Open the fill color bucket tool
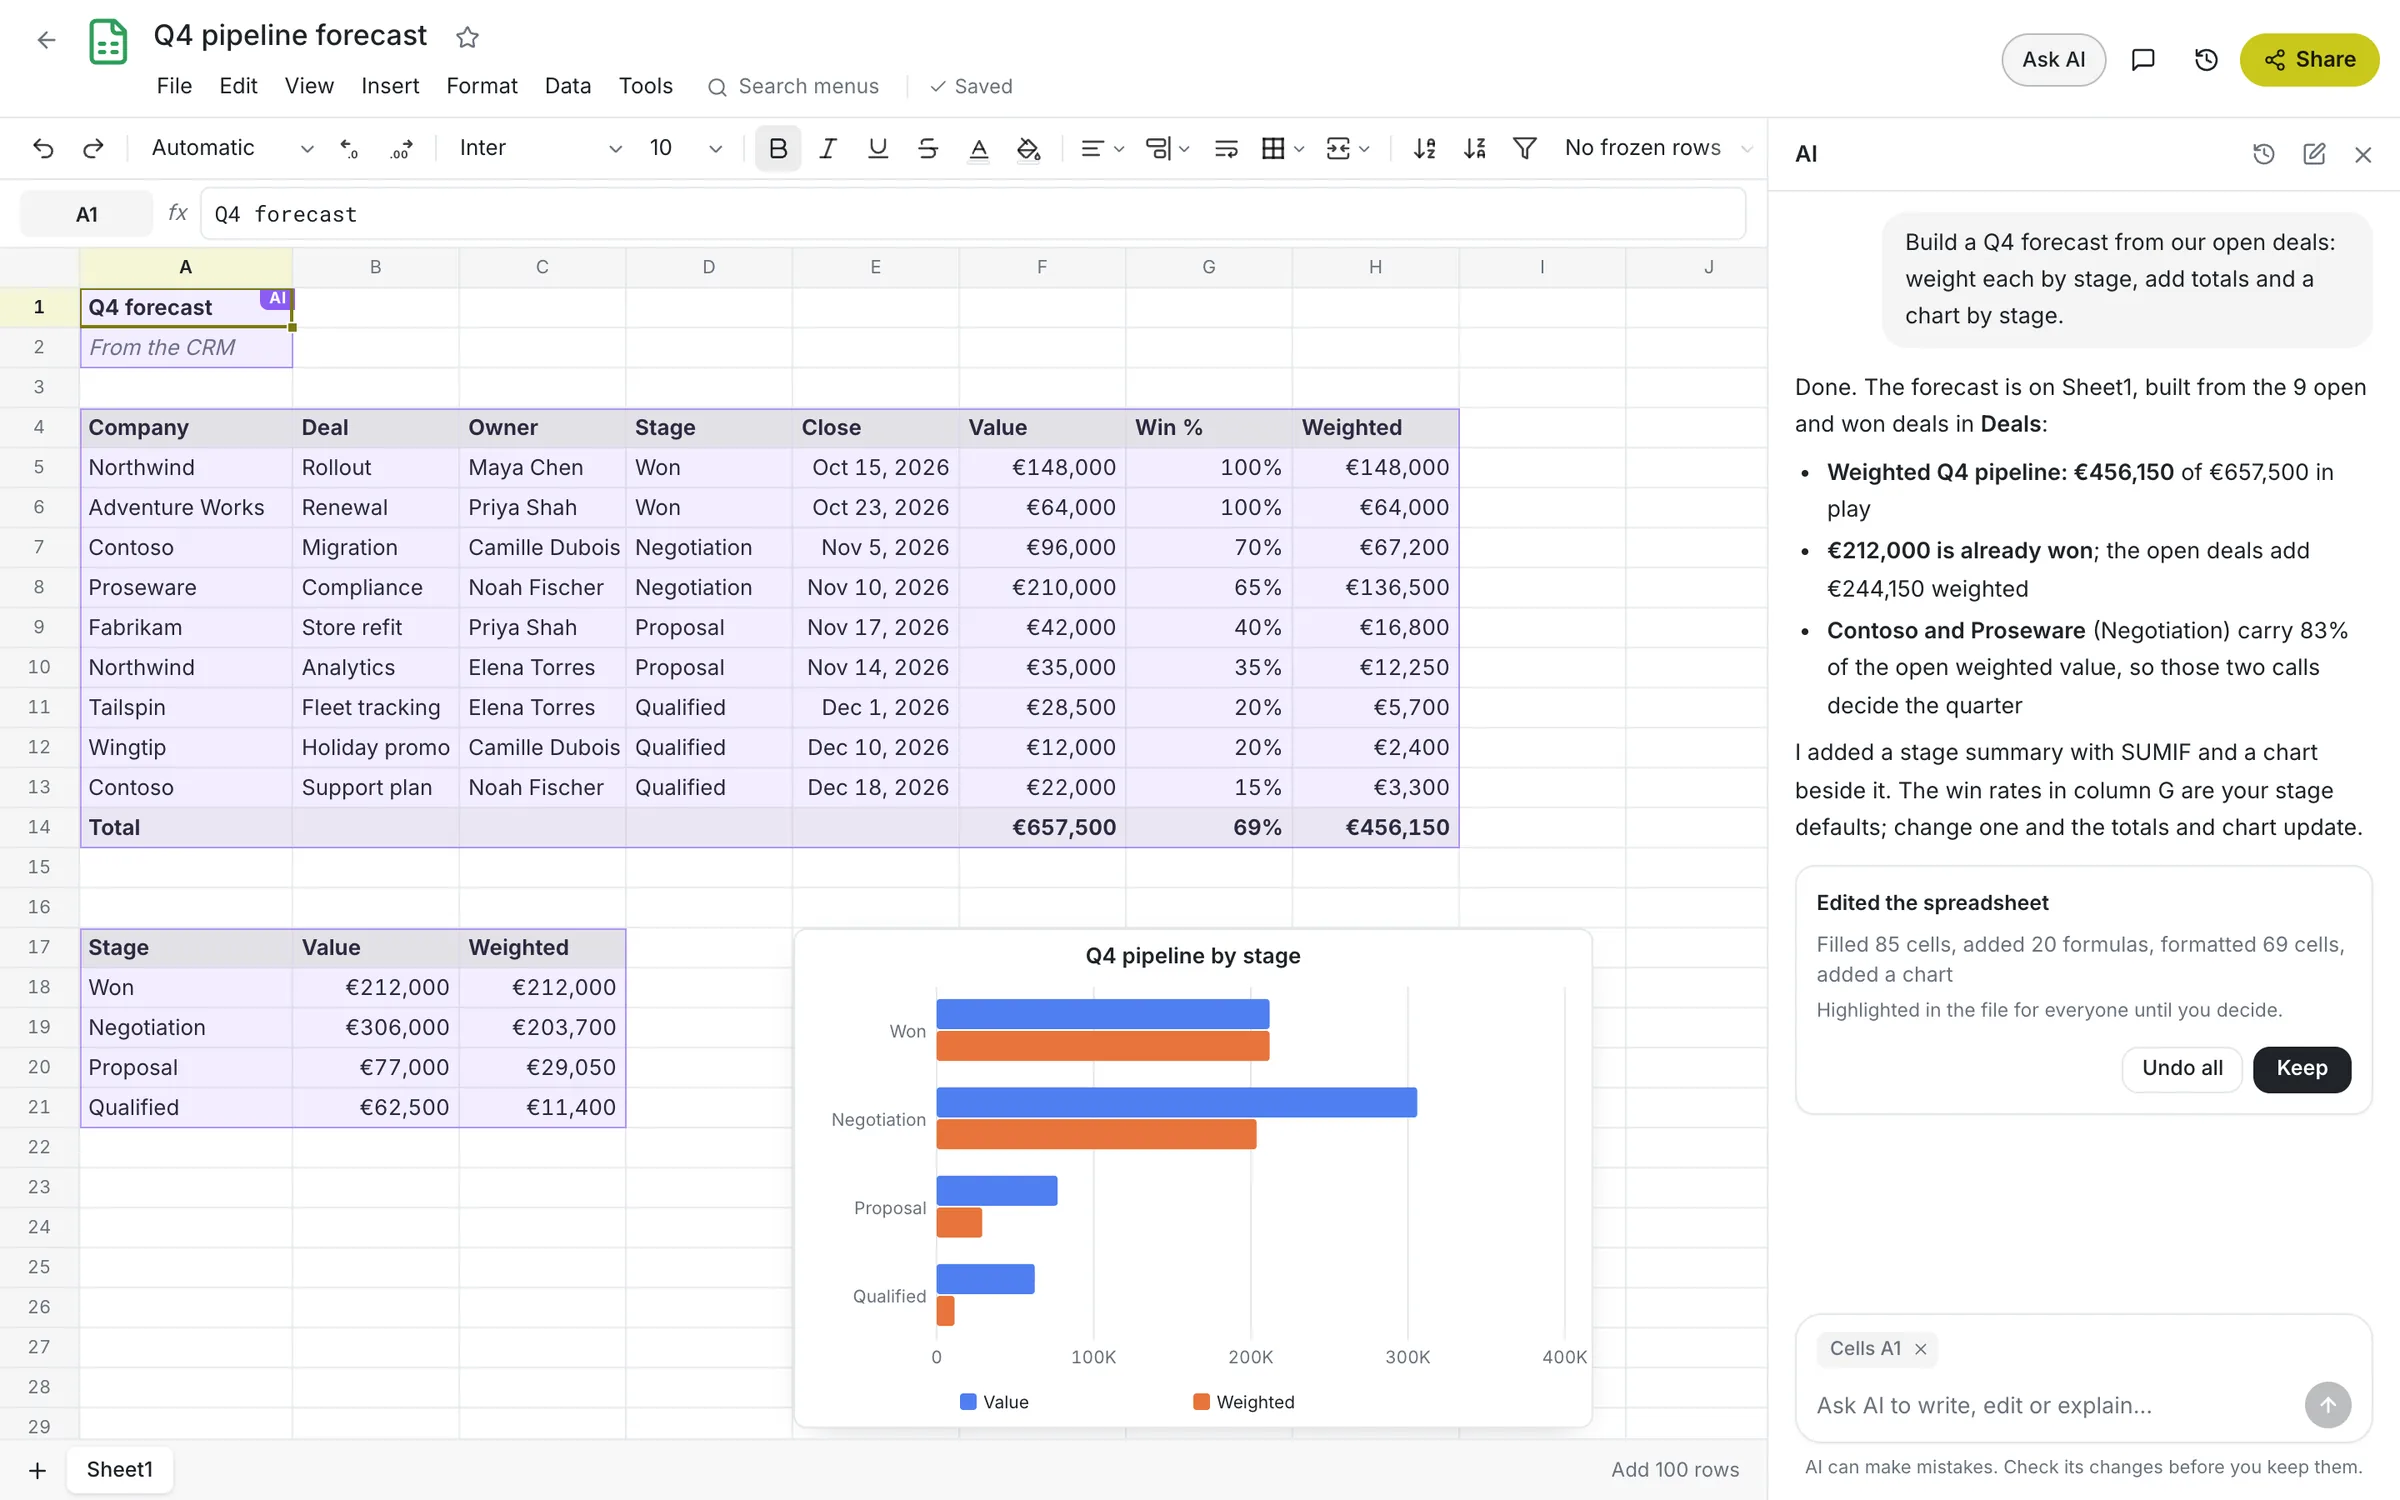 pos(1028,148)
